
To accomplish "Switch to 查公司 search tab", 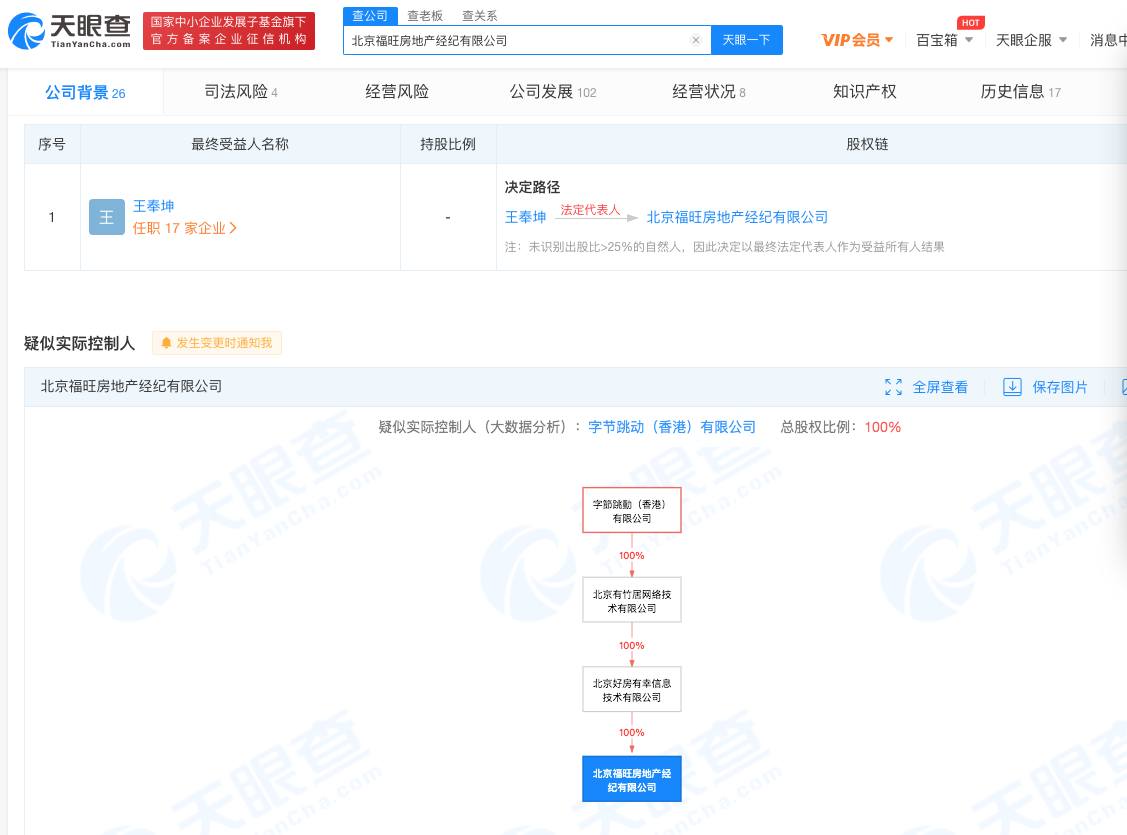I will coord(370,16).
